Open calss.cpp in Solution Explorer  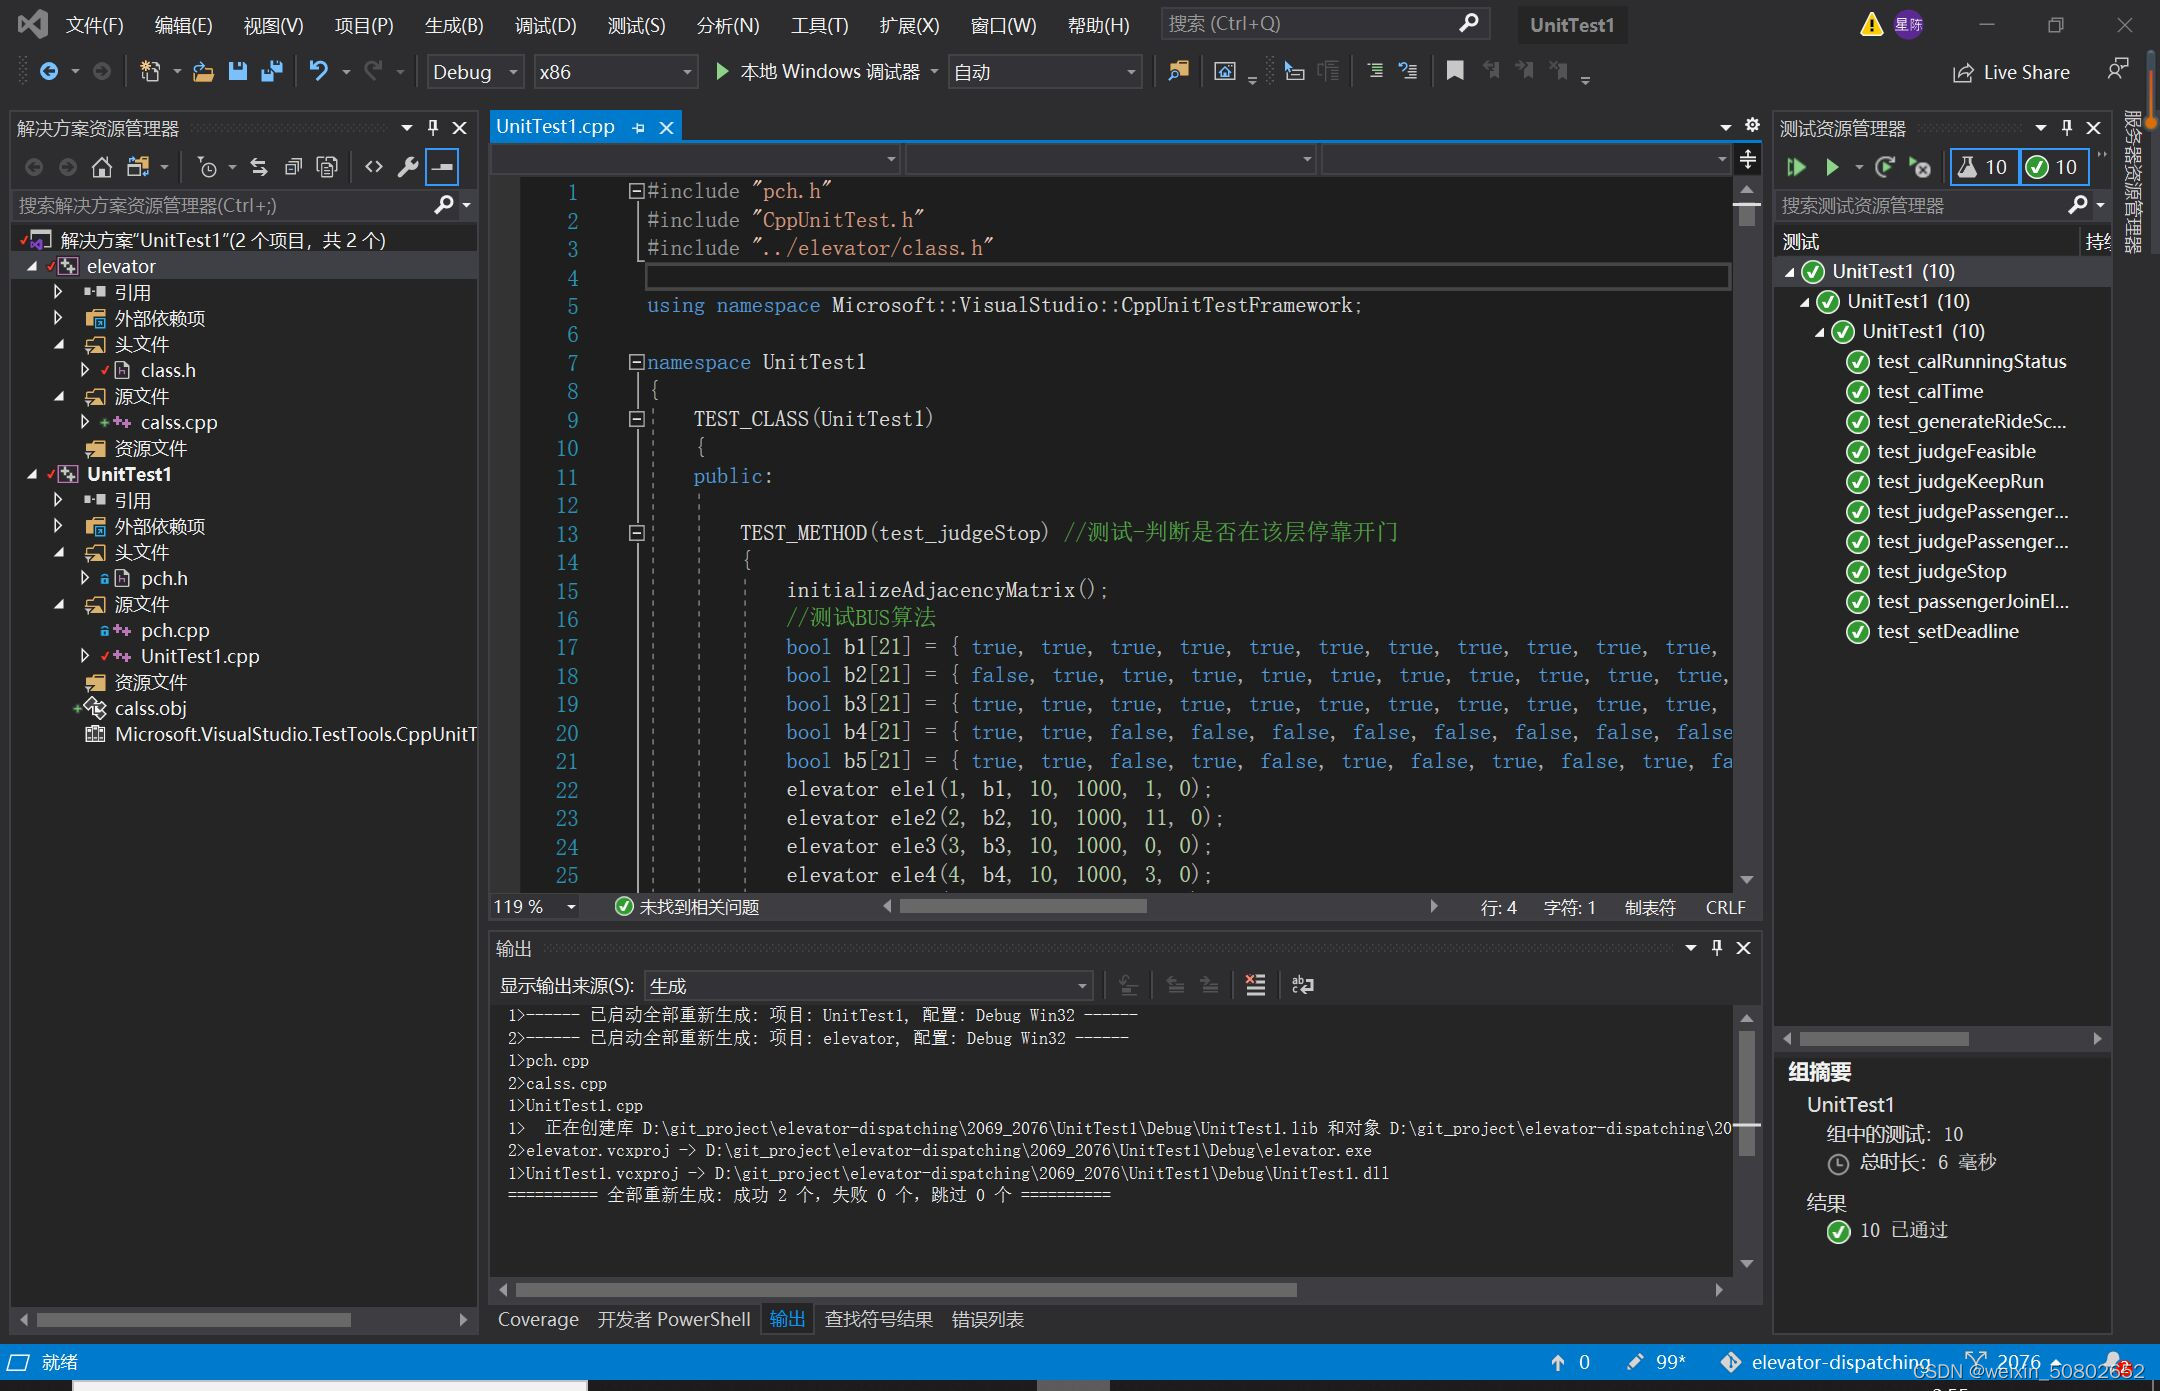coord(178,422)
